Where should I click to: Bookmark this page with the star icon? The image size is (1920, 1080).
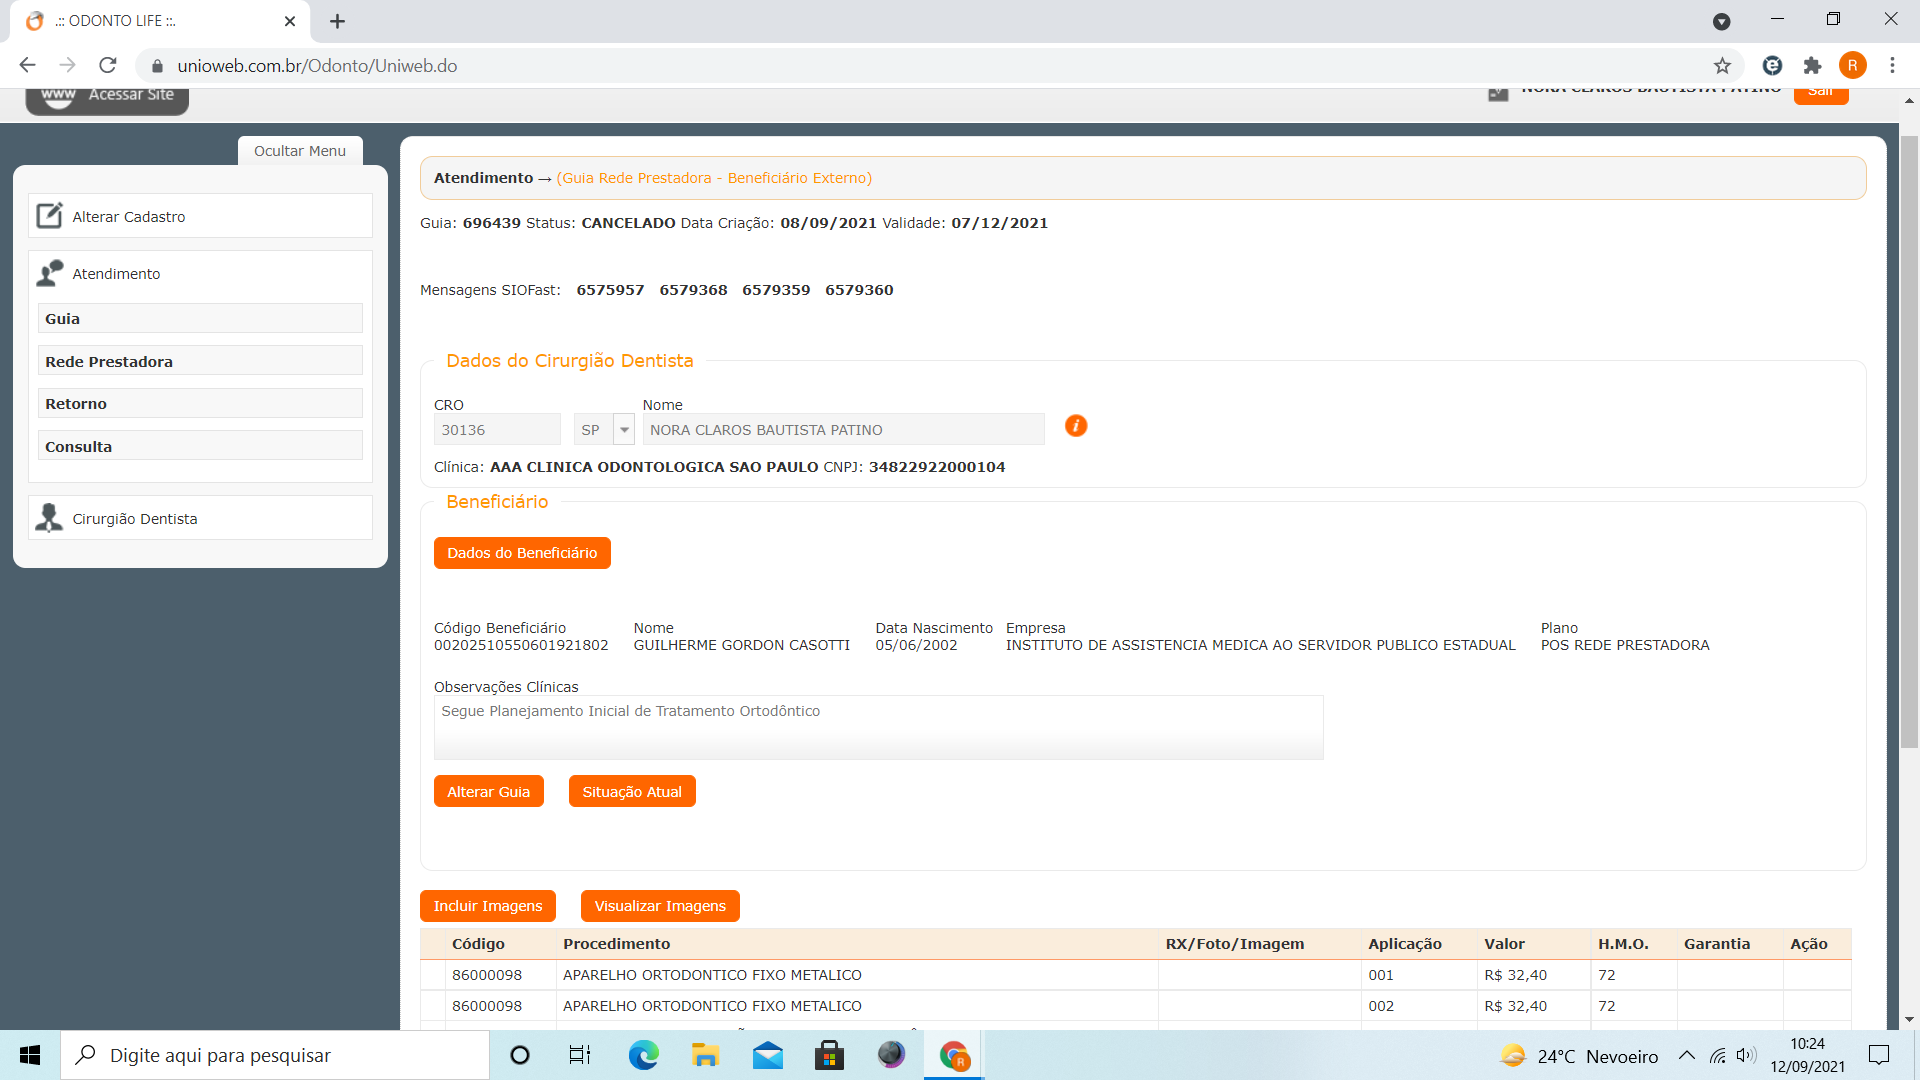coord(1722,66)
